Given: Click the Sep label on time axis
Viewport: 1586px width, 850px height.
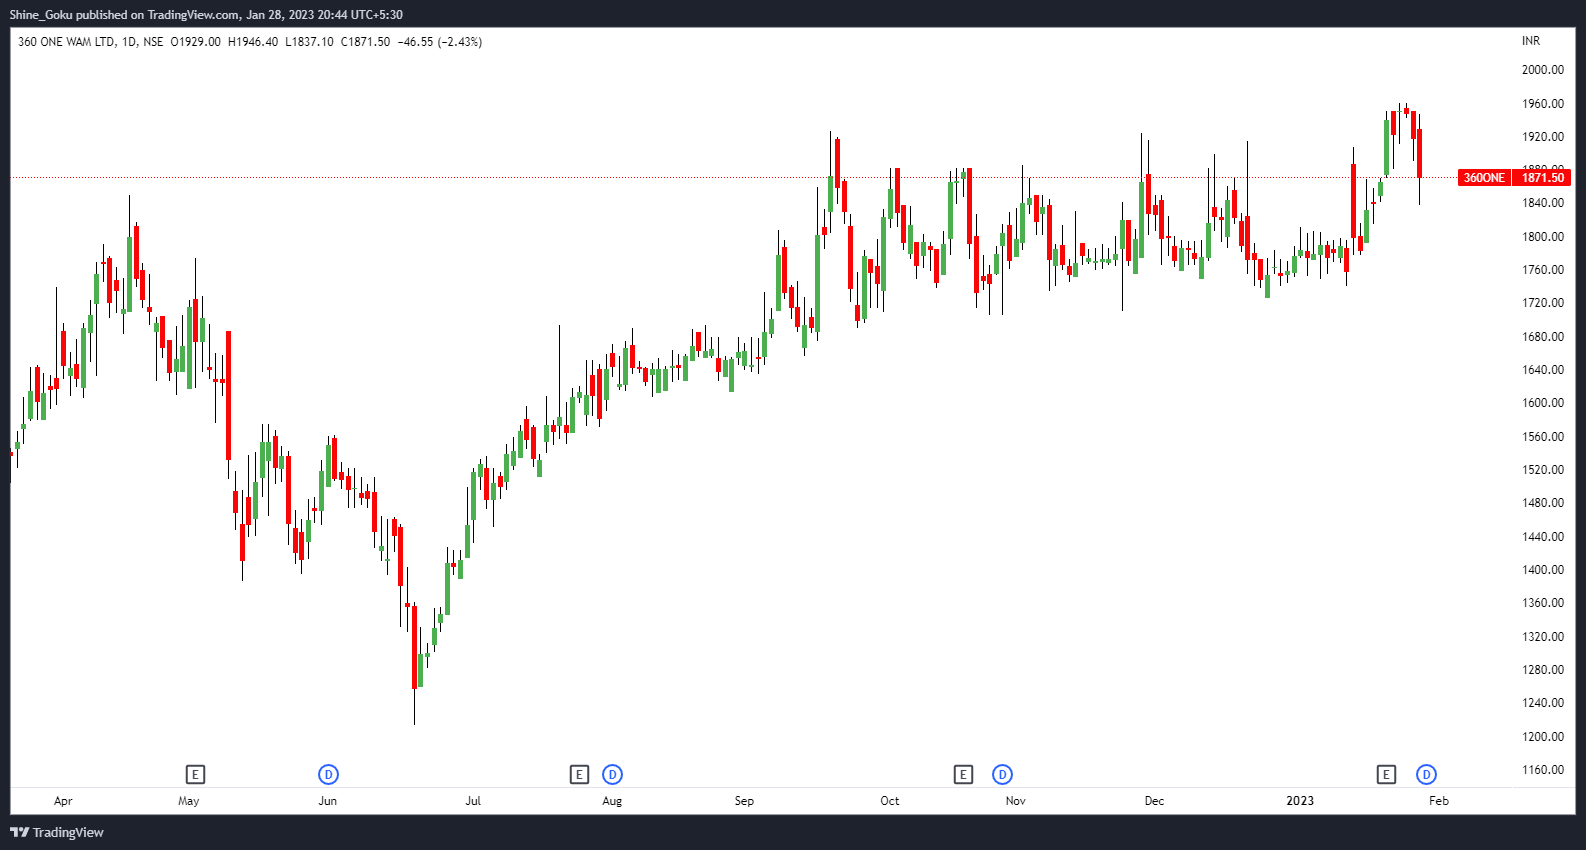Looking at the screenshot, I should (744, 801).
